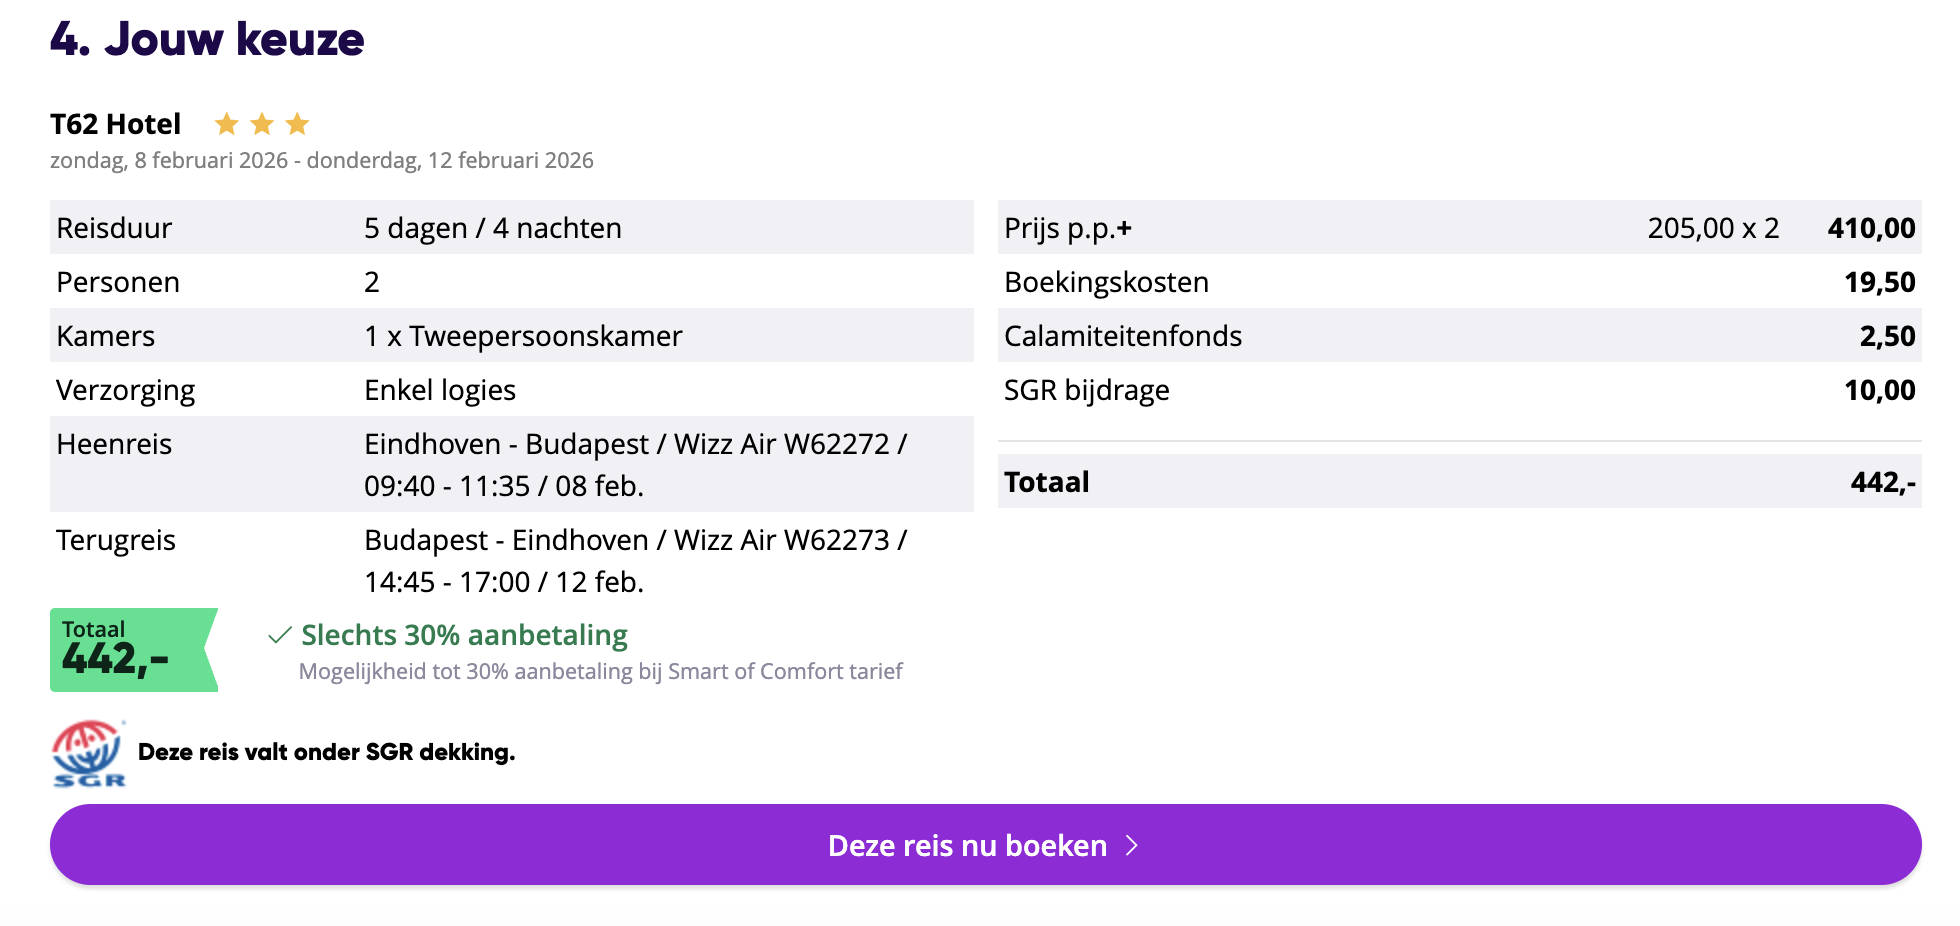Viewport: 1960px width, 926px height.
Task: Click the green Totaal 442,- price badge
Action: (x=133, y=649)
